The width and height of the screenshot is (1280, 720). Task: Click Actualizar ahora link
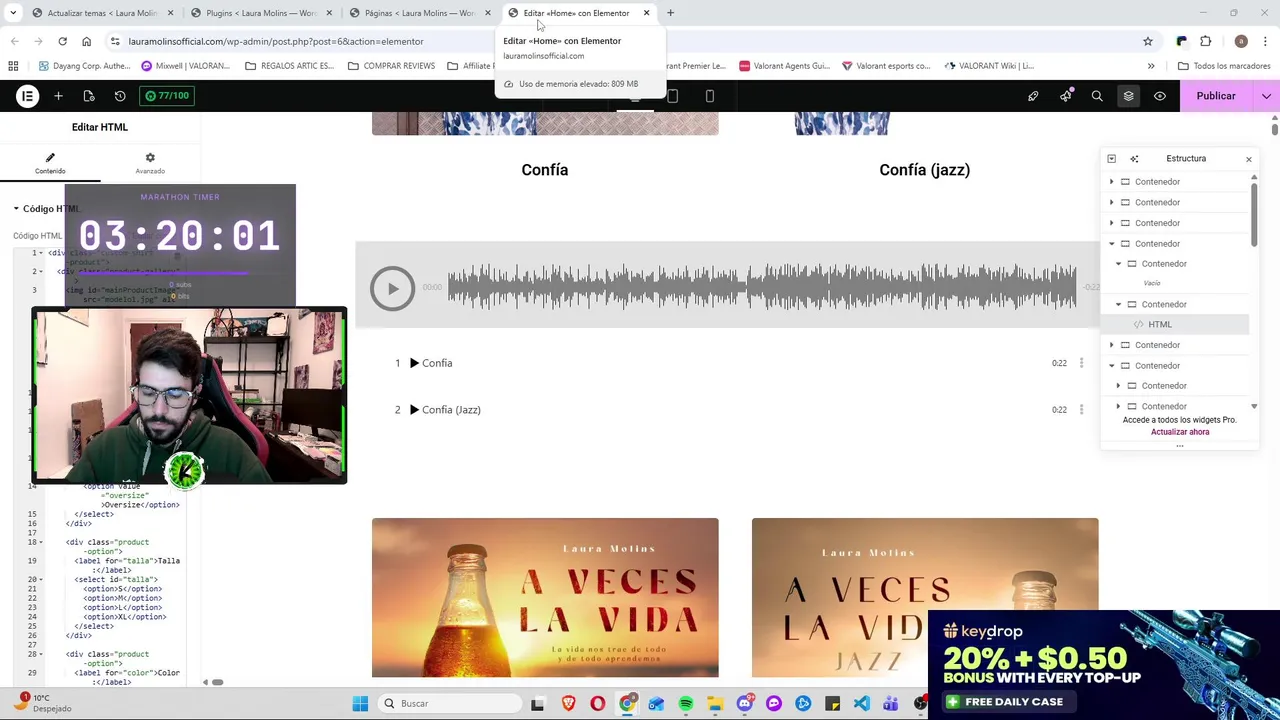[x=1180, y=432]
